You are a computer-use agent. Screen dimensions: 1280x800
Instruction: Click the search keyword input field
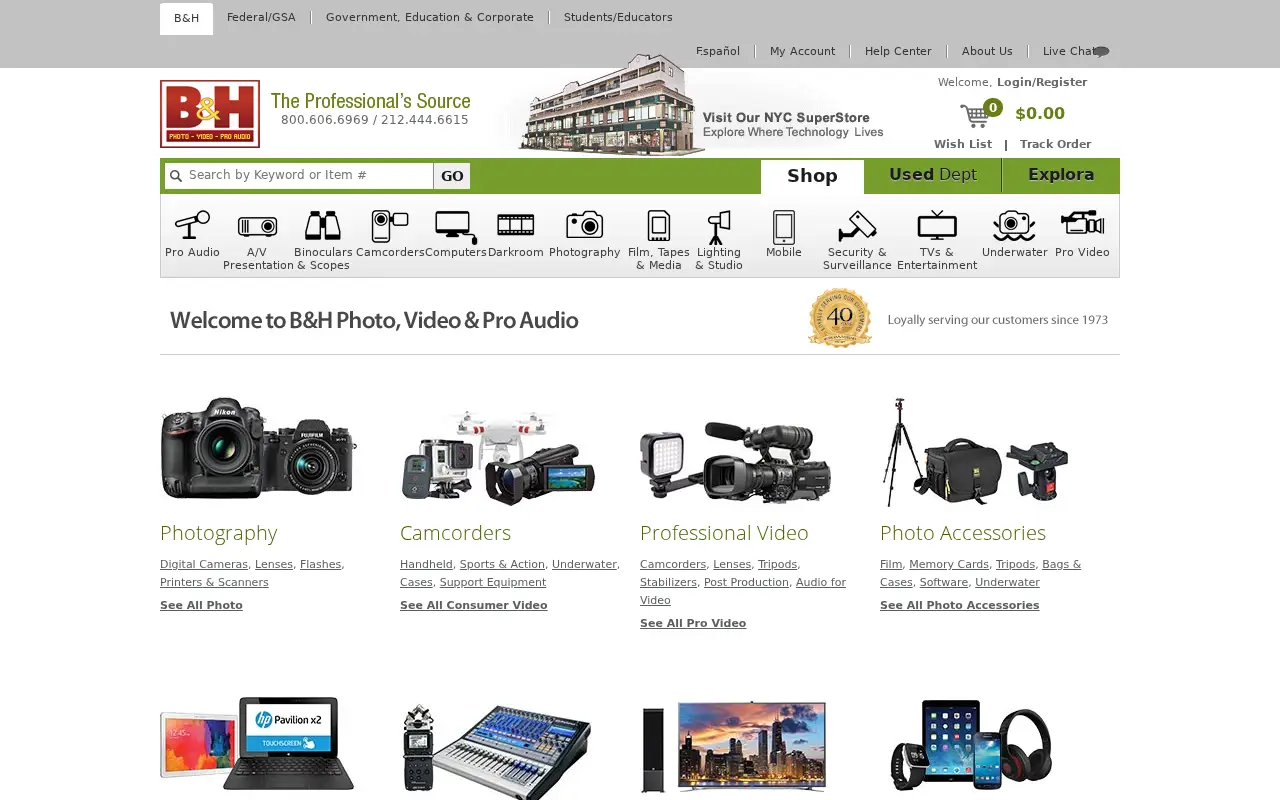pyautogui.click(x=309, y=175)
